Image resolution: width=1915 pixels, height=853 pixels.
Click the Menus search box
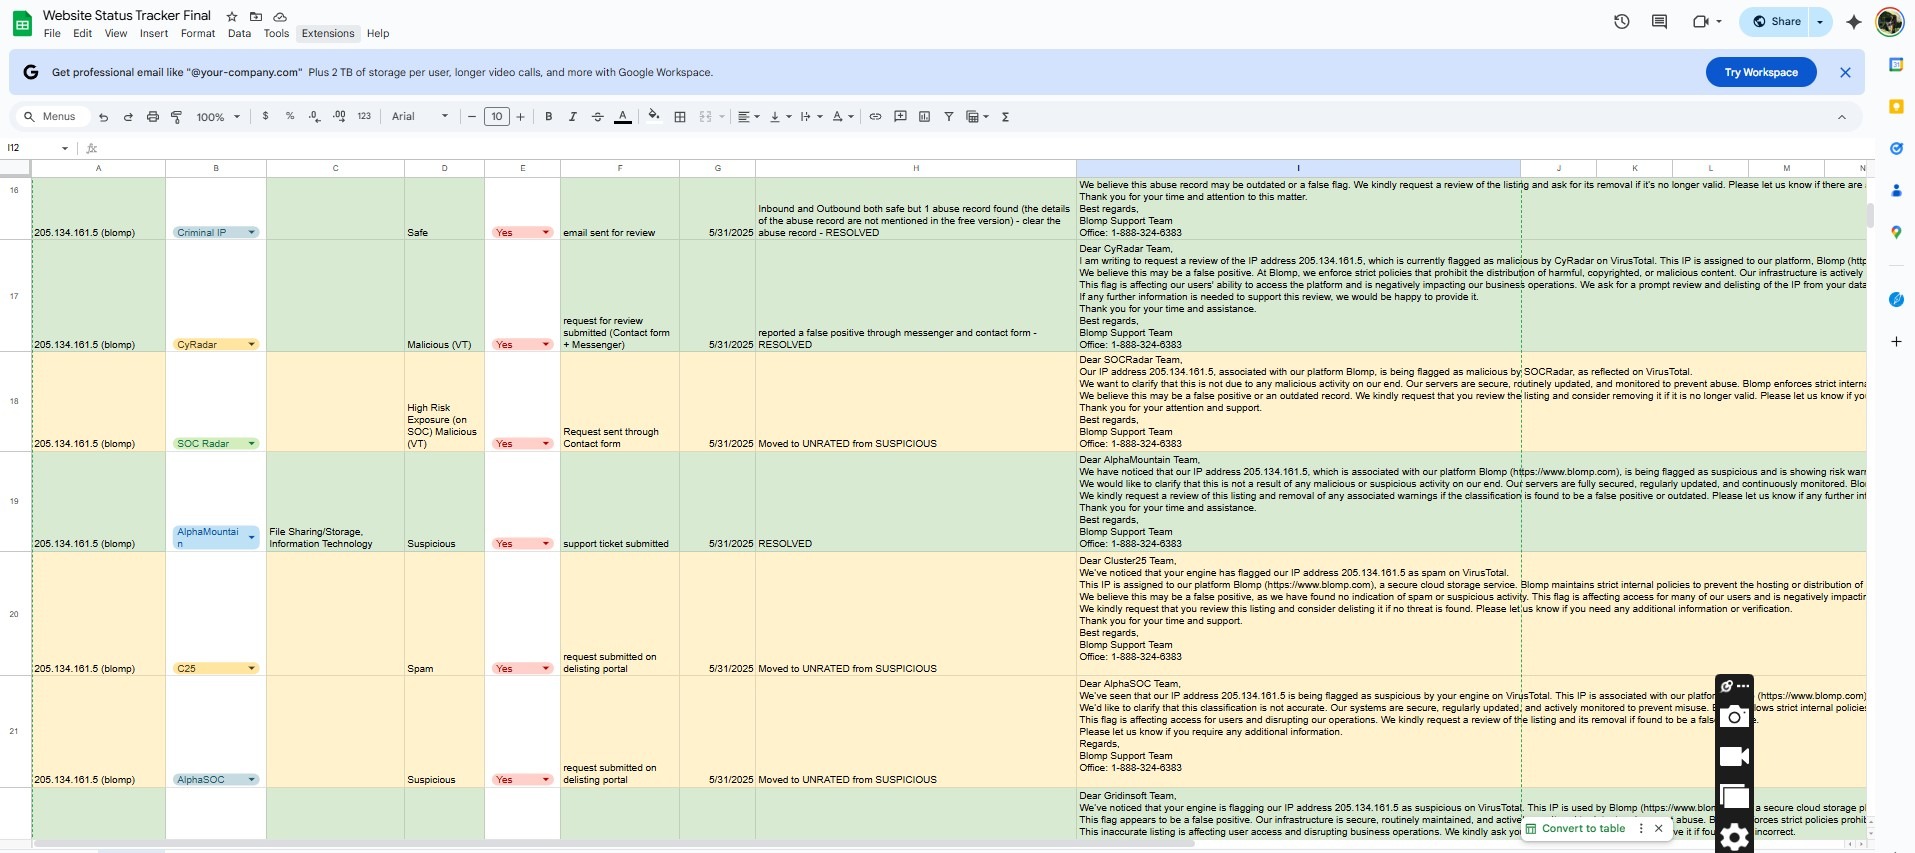coord(55,117)
